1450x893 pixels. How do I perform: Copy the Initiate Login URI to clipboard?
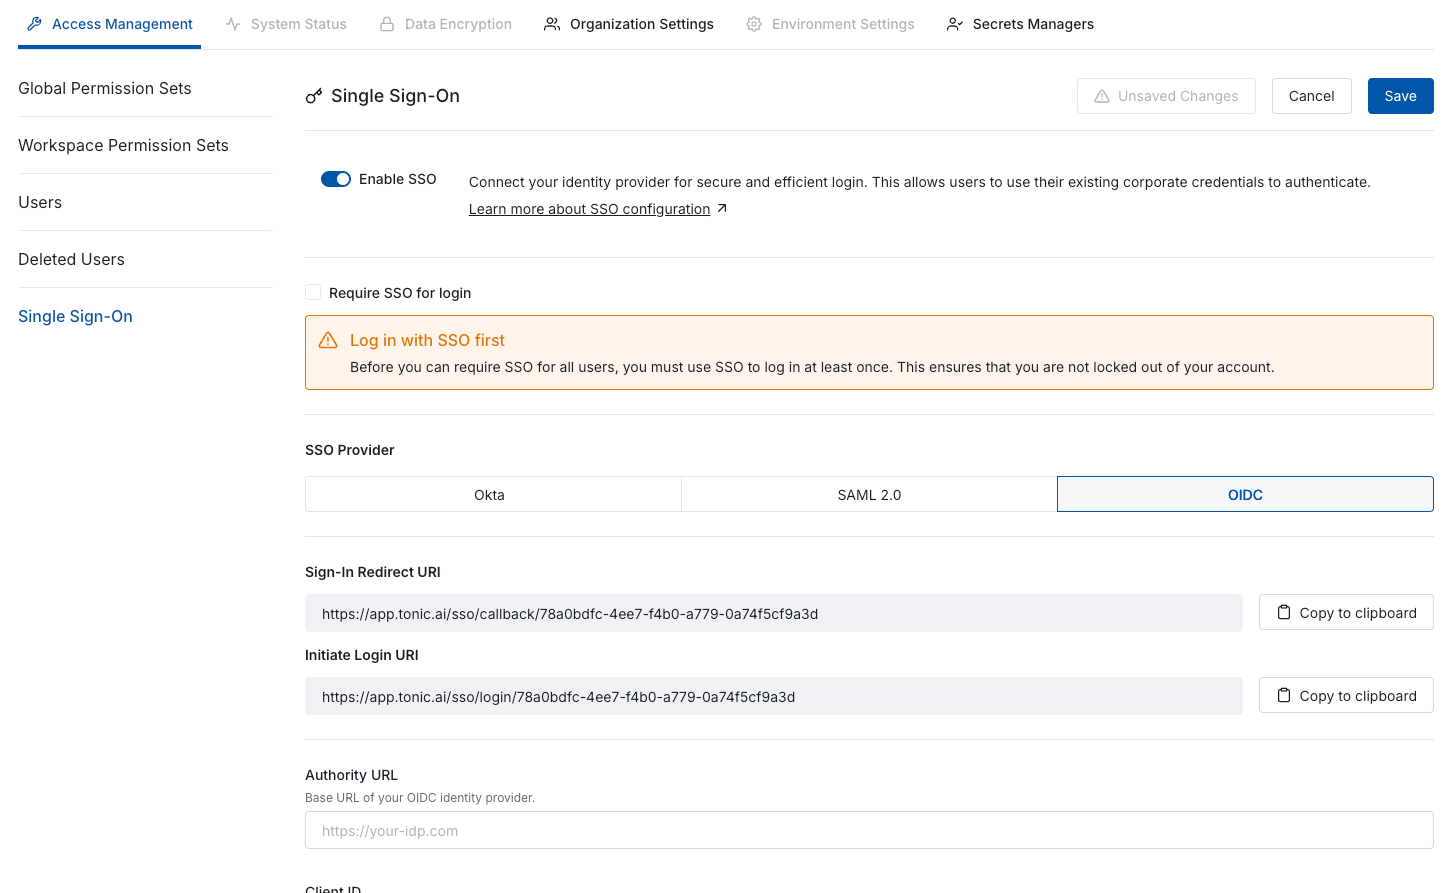coord(1346,696)
